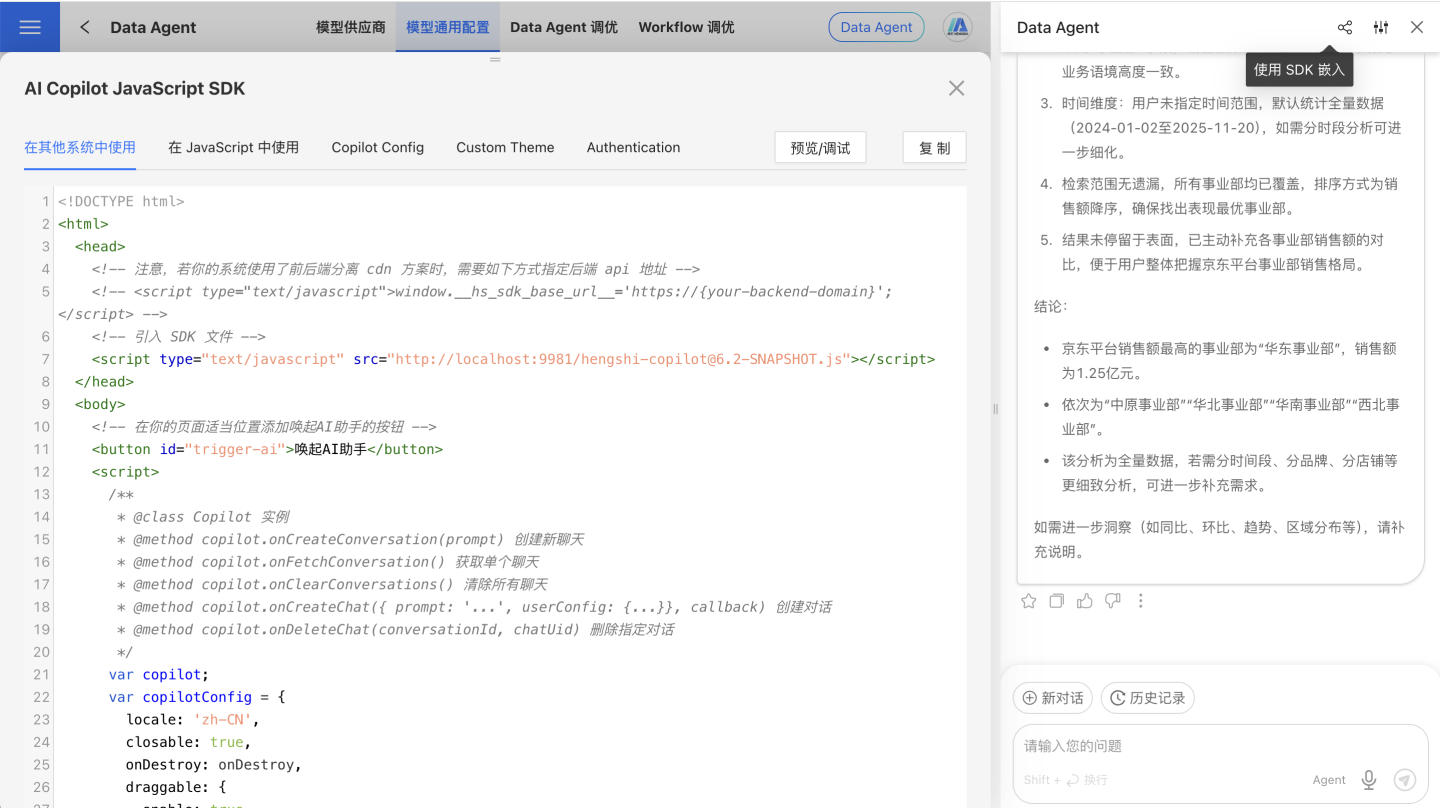The width and height of the screenshot is (1440, 808).
Task: Start a 新对话 conversation
Action: [x=1053, y=698]
